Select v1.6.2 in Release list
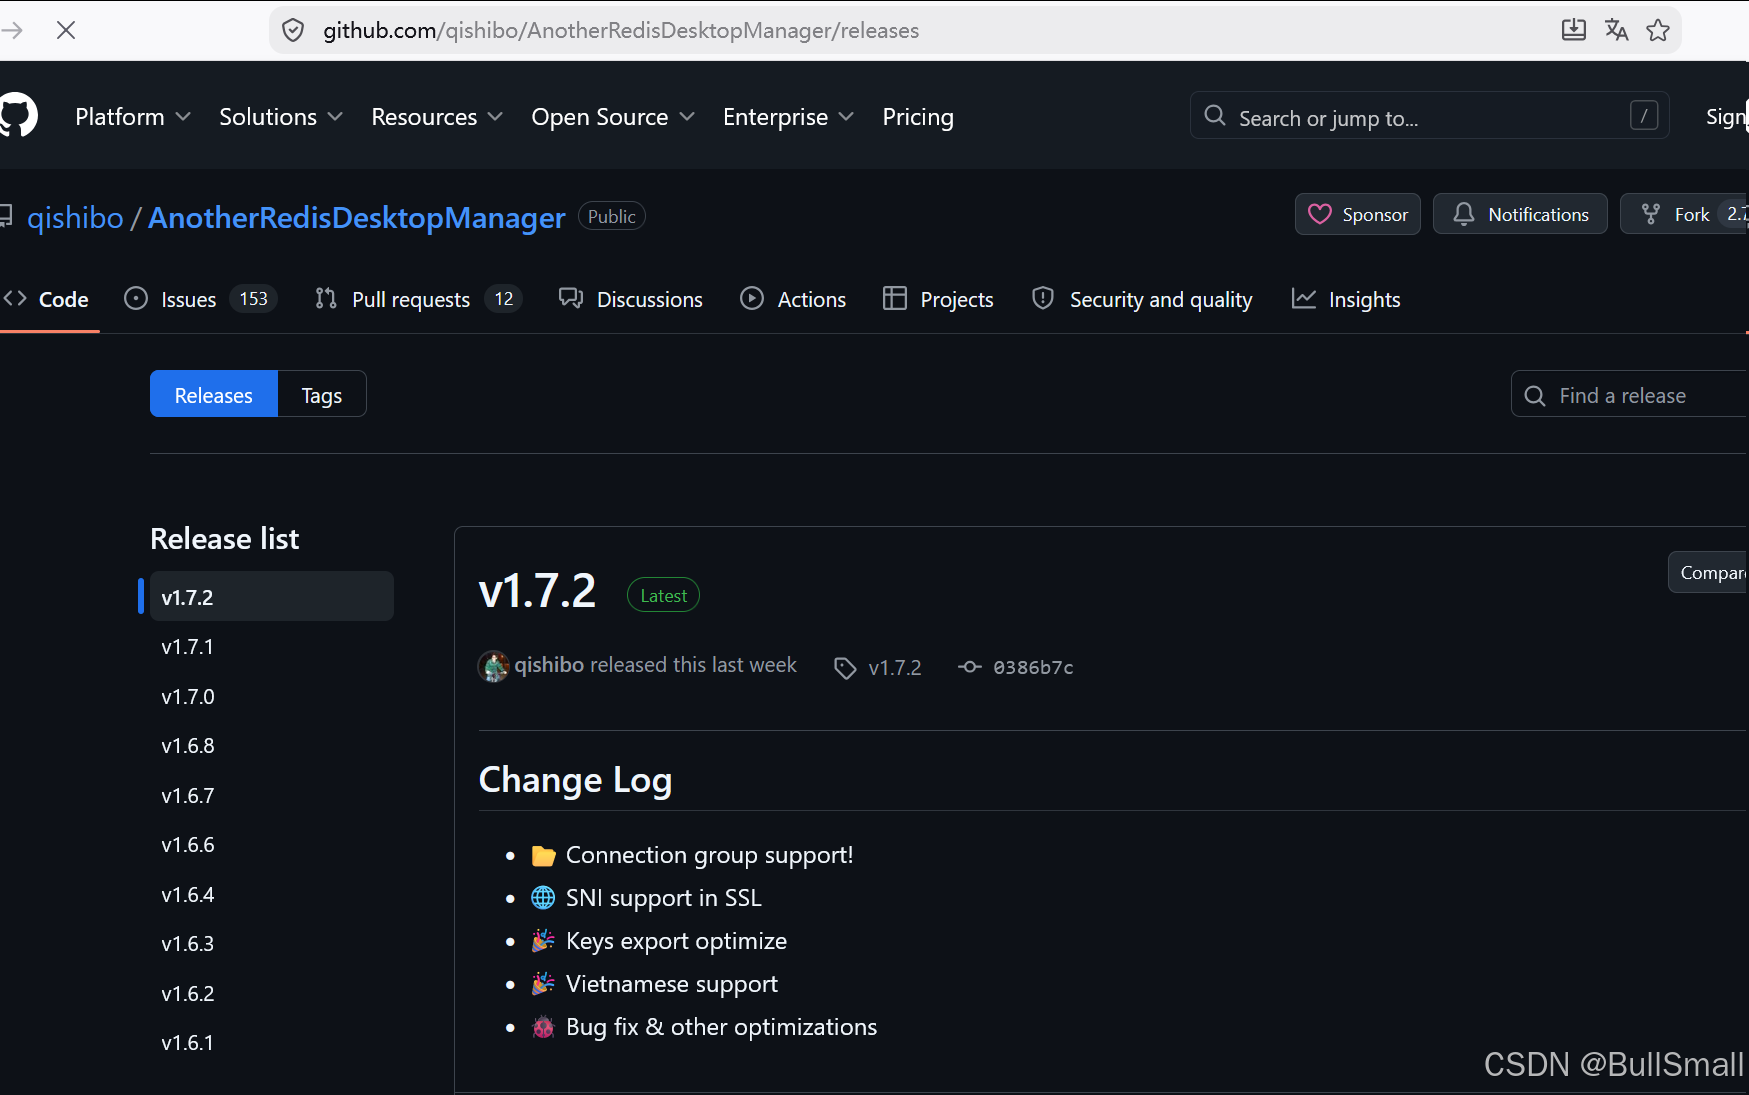Image resolution: width=1749 pixels, height=1095 pixels. 272,994
